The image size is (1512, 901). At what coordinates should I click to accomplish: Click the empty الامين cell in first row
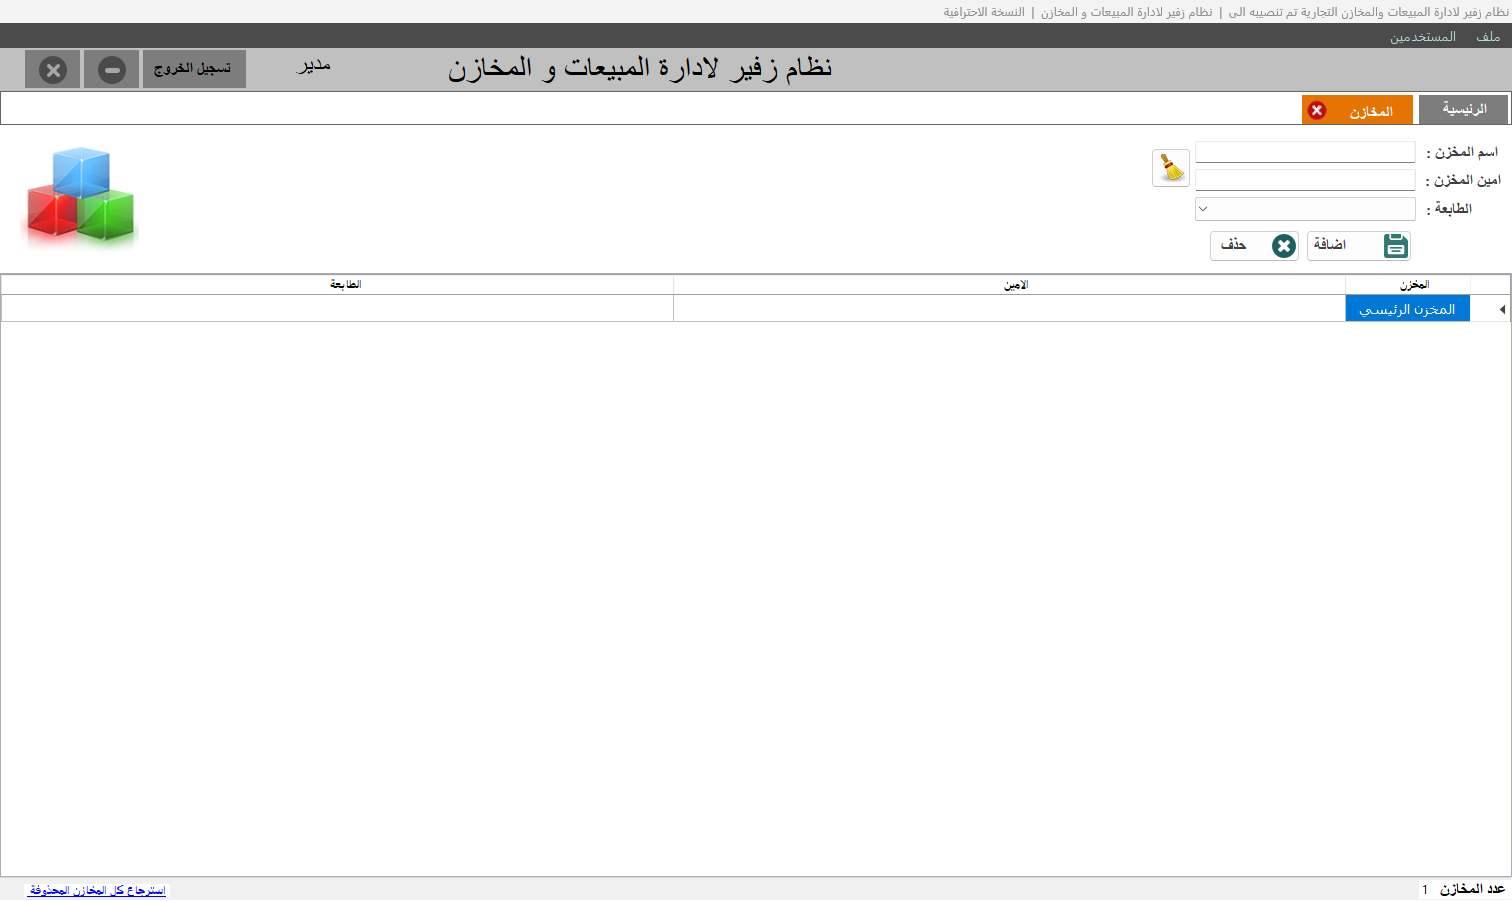tap(1010, 309)
